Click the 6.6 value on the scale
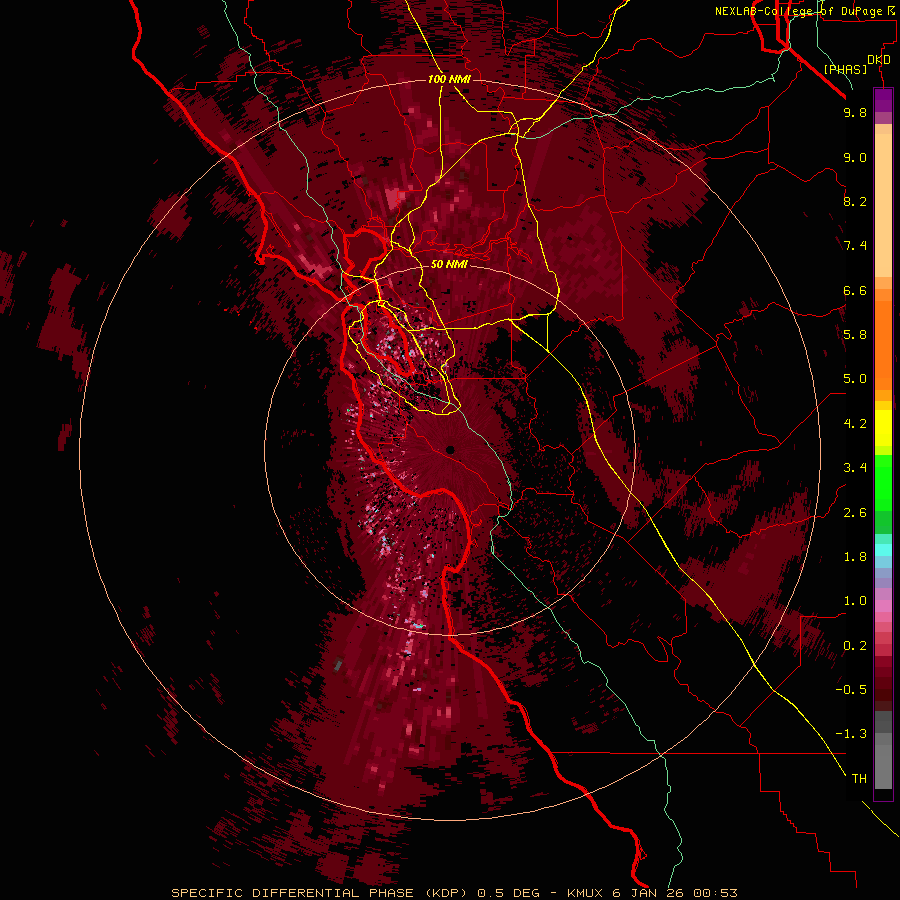Image resolution: width=900 pixels, height=900 pixels. [x=855, y=290]
